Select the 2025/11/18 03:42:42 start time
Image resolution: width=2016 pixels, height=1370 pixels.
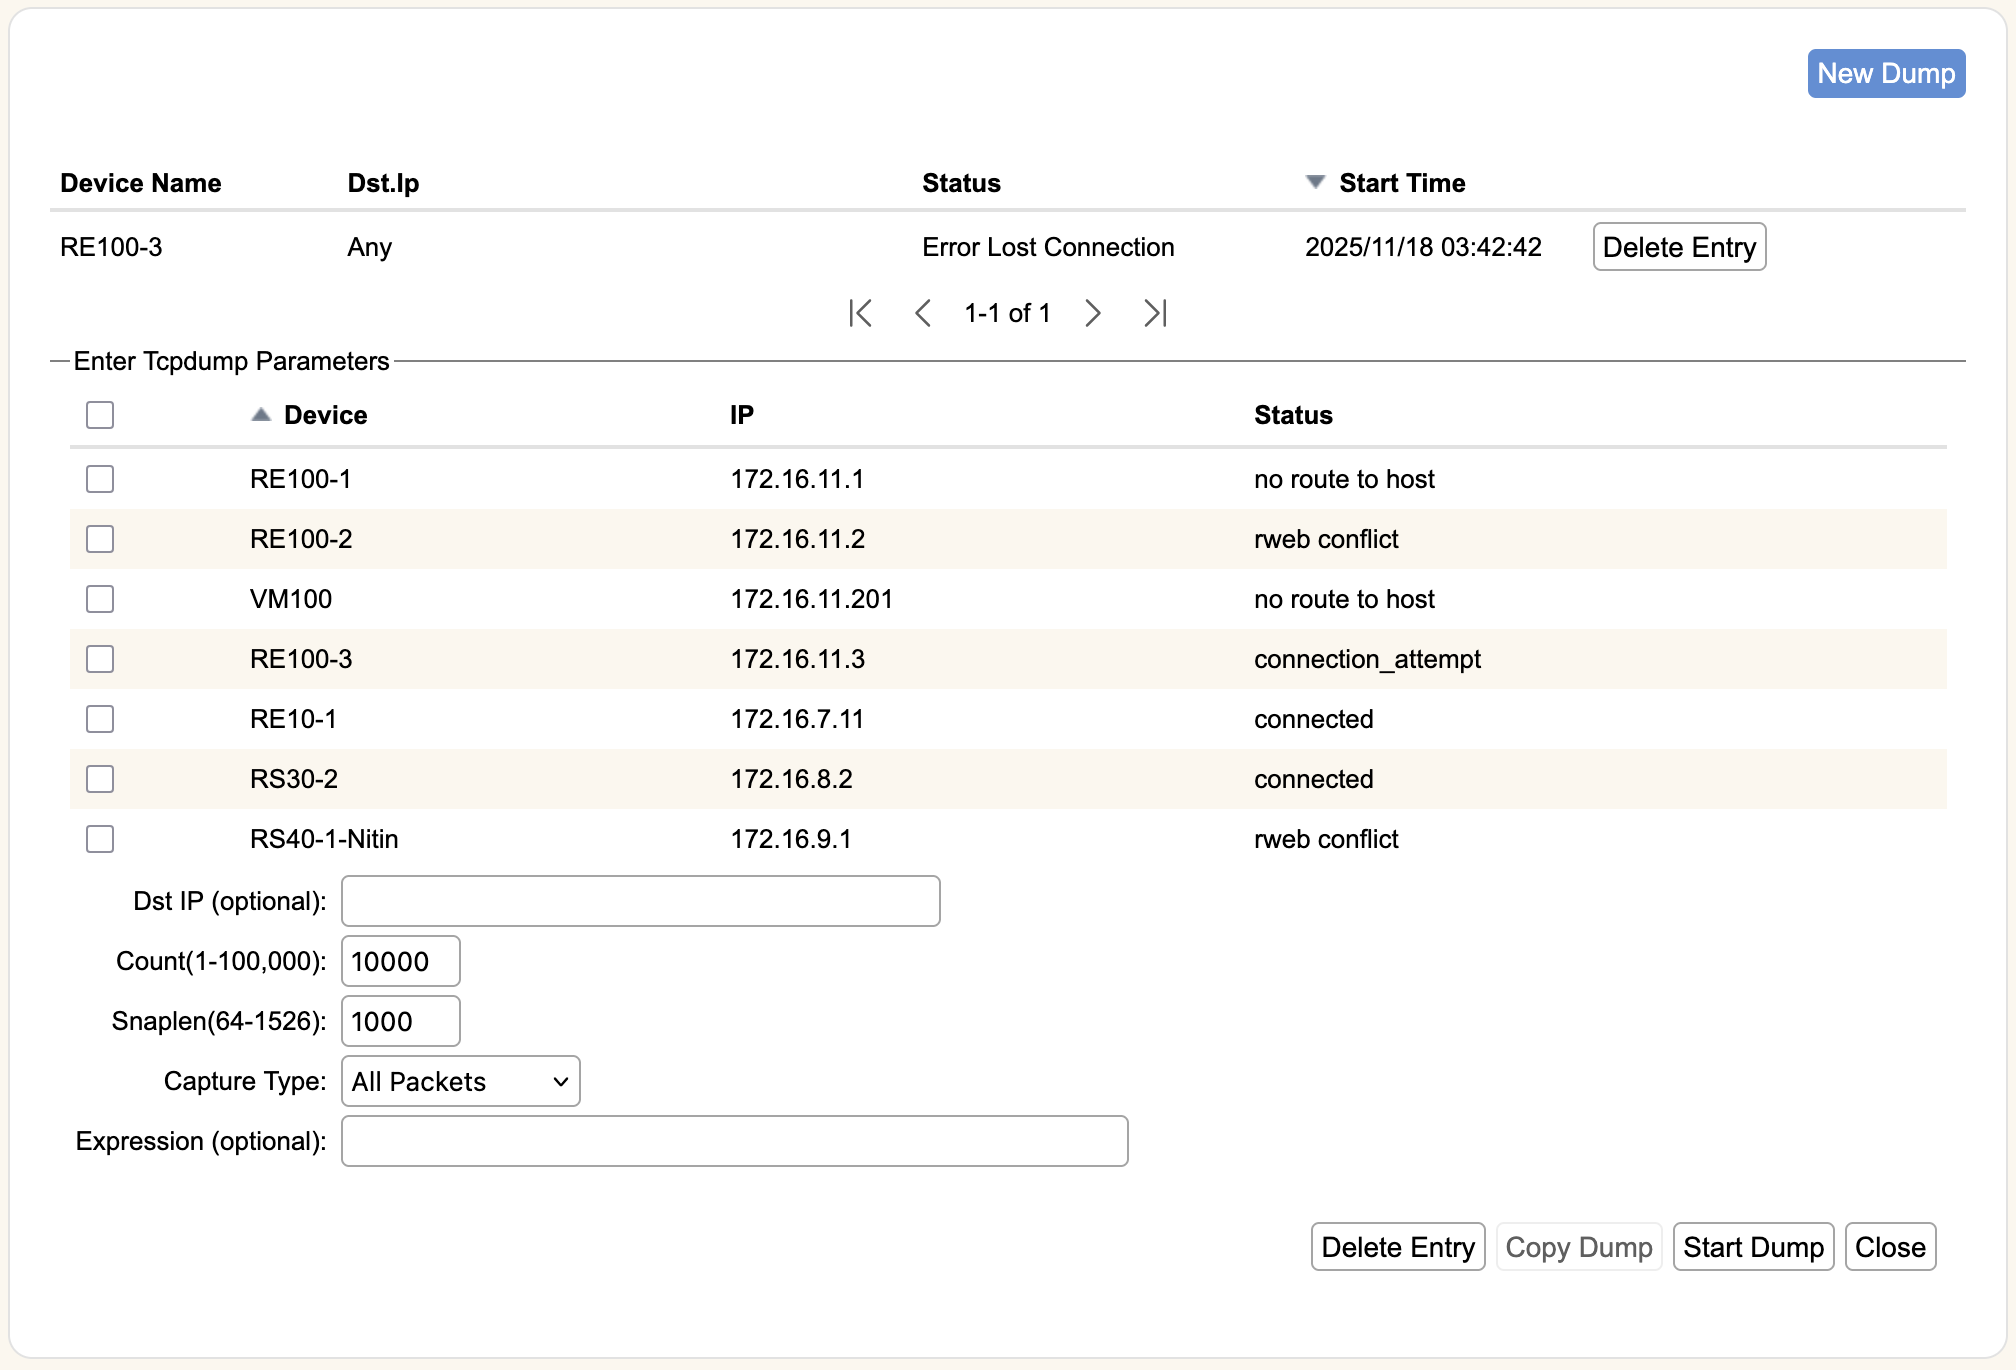[x=1423, y=247]
